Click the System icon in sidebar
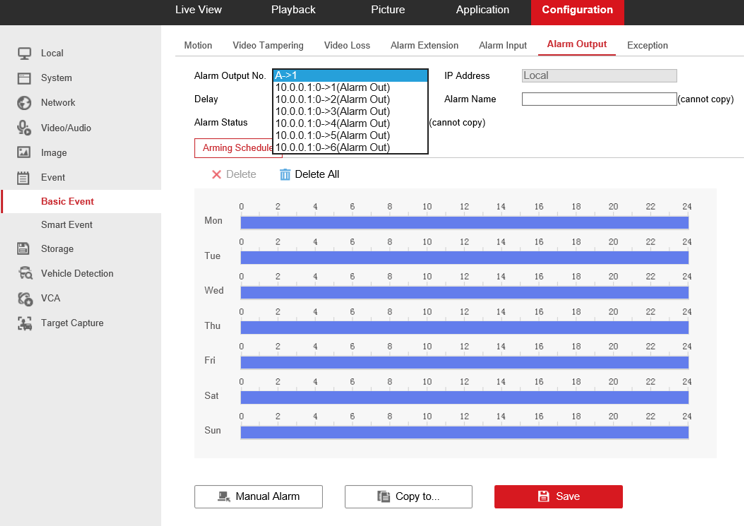The height and width of the screenshot is (526, 744). pos(24,78)
